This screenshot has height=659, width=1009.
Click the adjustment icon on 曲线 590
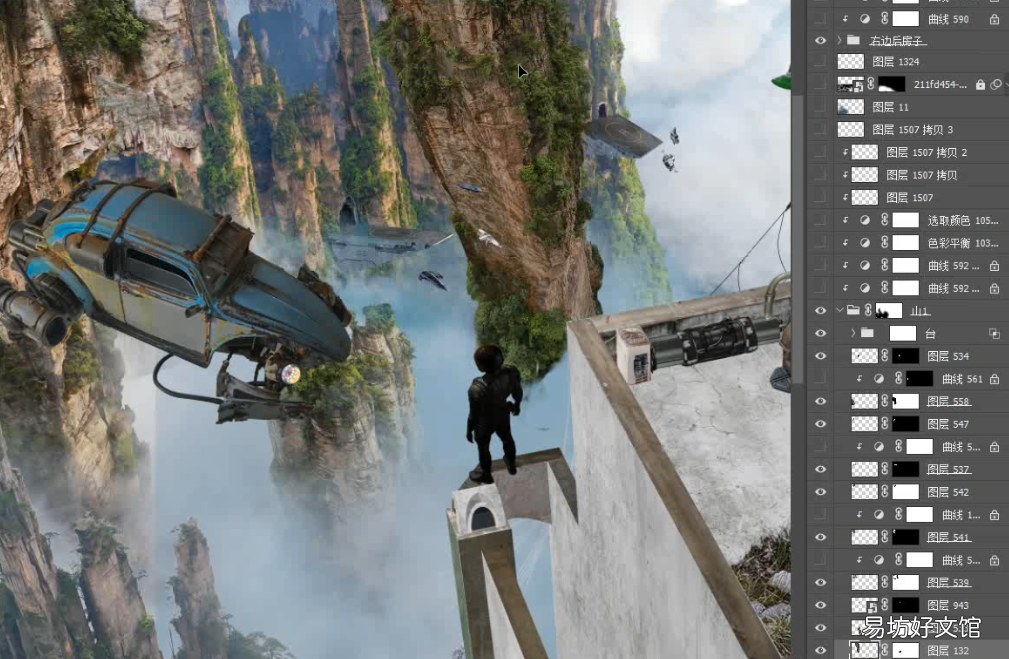(865, 19)
